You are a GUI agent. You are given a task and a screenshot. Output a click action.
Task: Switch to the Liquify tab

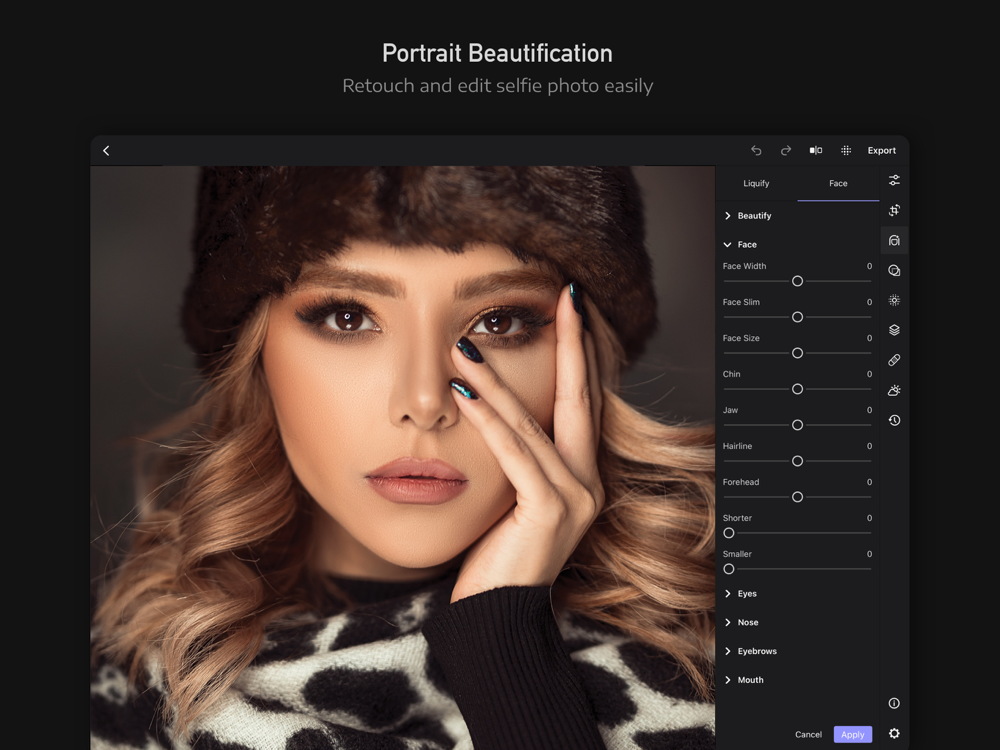pos(756,184)
